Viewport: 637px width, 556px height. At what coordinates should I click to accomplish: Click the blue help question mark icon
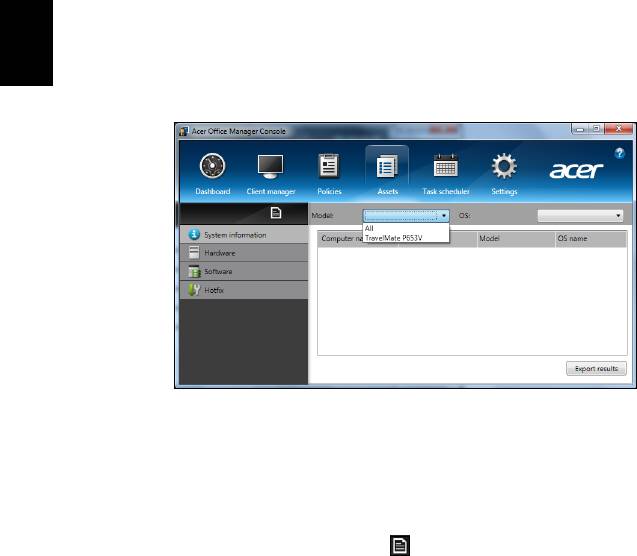(619, 154)
